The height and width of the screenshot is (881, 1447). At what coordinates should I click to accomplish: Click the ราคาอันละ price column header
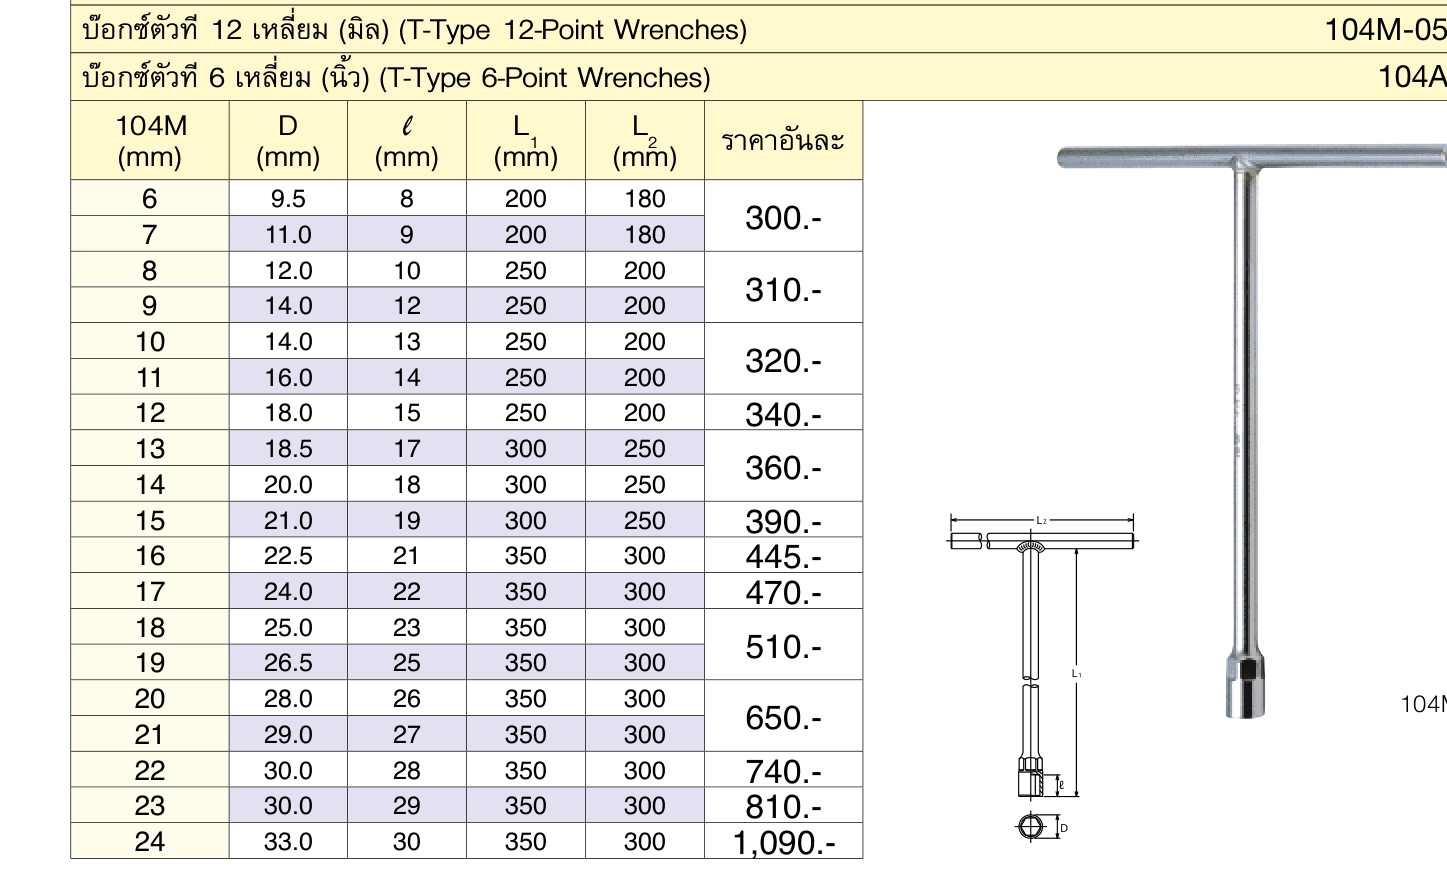(x=783, y=141)
